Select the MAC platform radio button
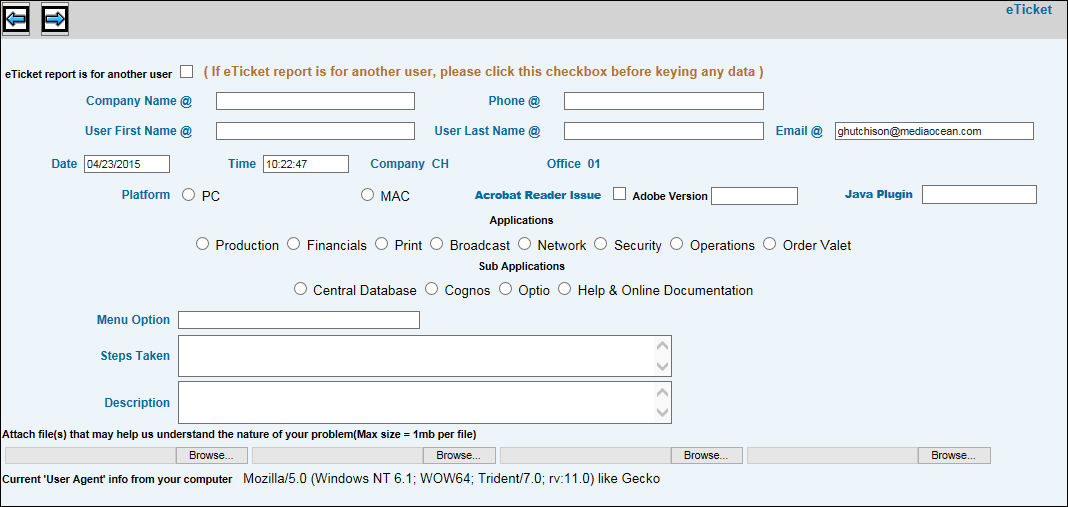The width and height of the screenshot is (1068, 507). pyautogui.click(x=368, y=195)
